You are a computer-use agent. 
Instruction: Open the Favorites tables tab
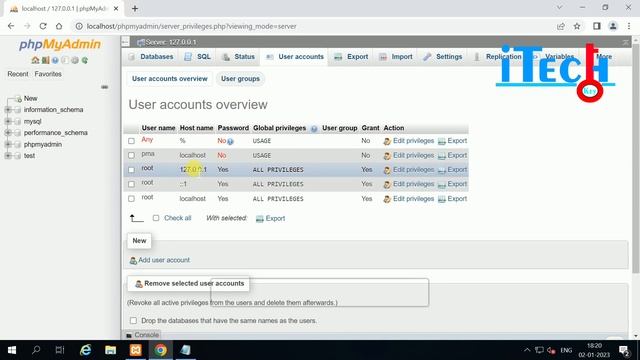tap(48, 74)
